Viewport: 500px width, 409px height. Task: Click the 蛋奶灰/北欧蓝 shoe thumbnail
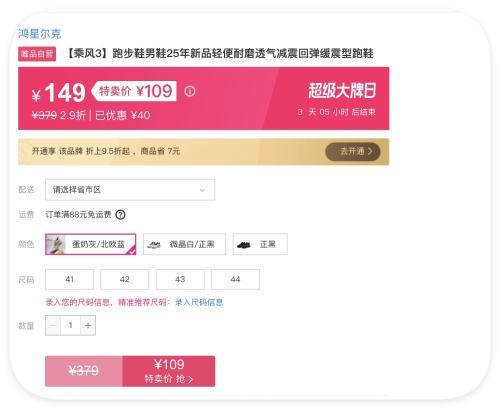(56, 244)
